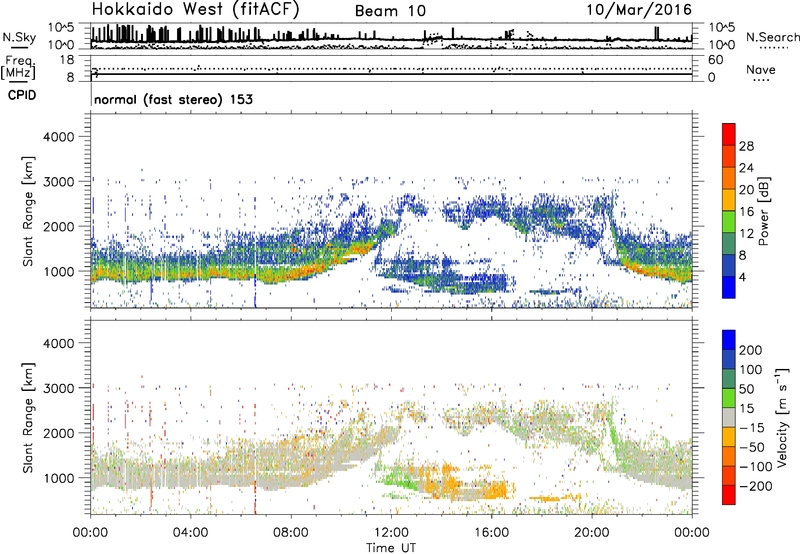Image resolution: width=800 pixels, height=554 pixels.
Task: Click the '16:00' time axis tick label
Action: (491, 533)
